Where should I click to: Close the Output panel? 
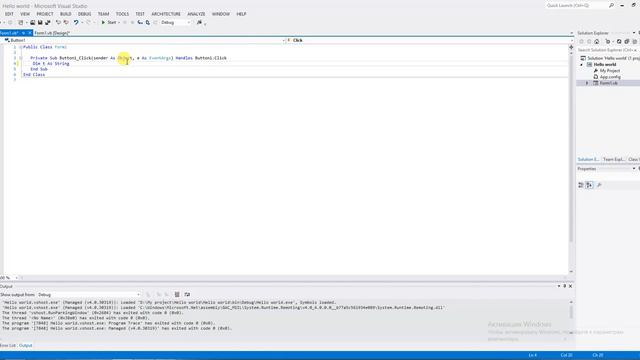pos(570,286)
